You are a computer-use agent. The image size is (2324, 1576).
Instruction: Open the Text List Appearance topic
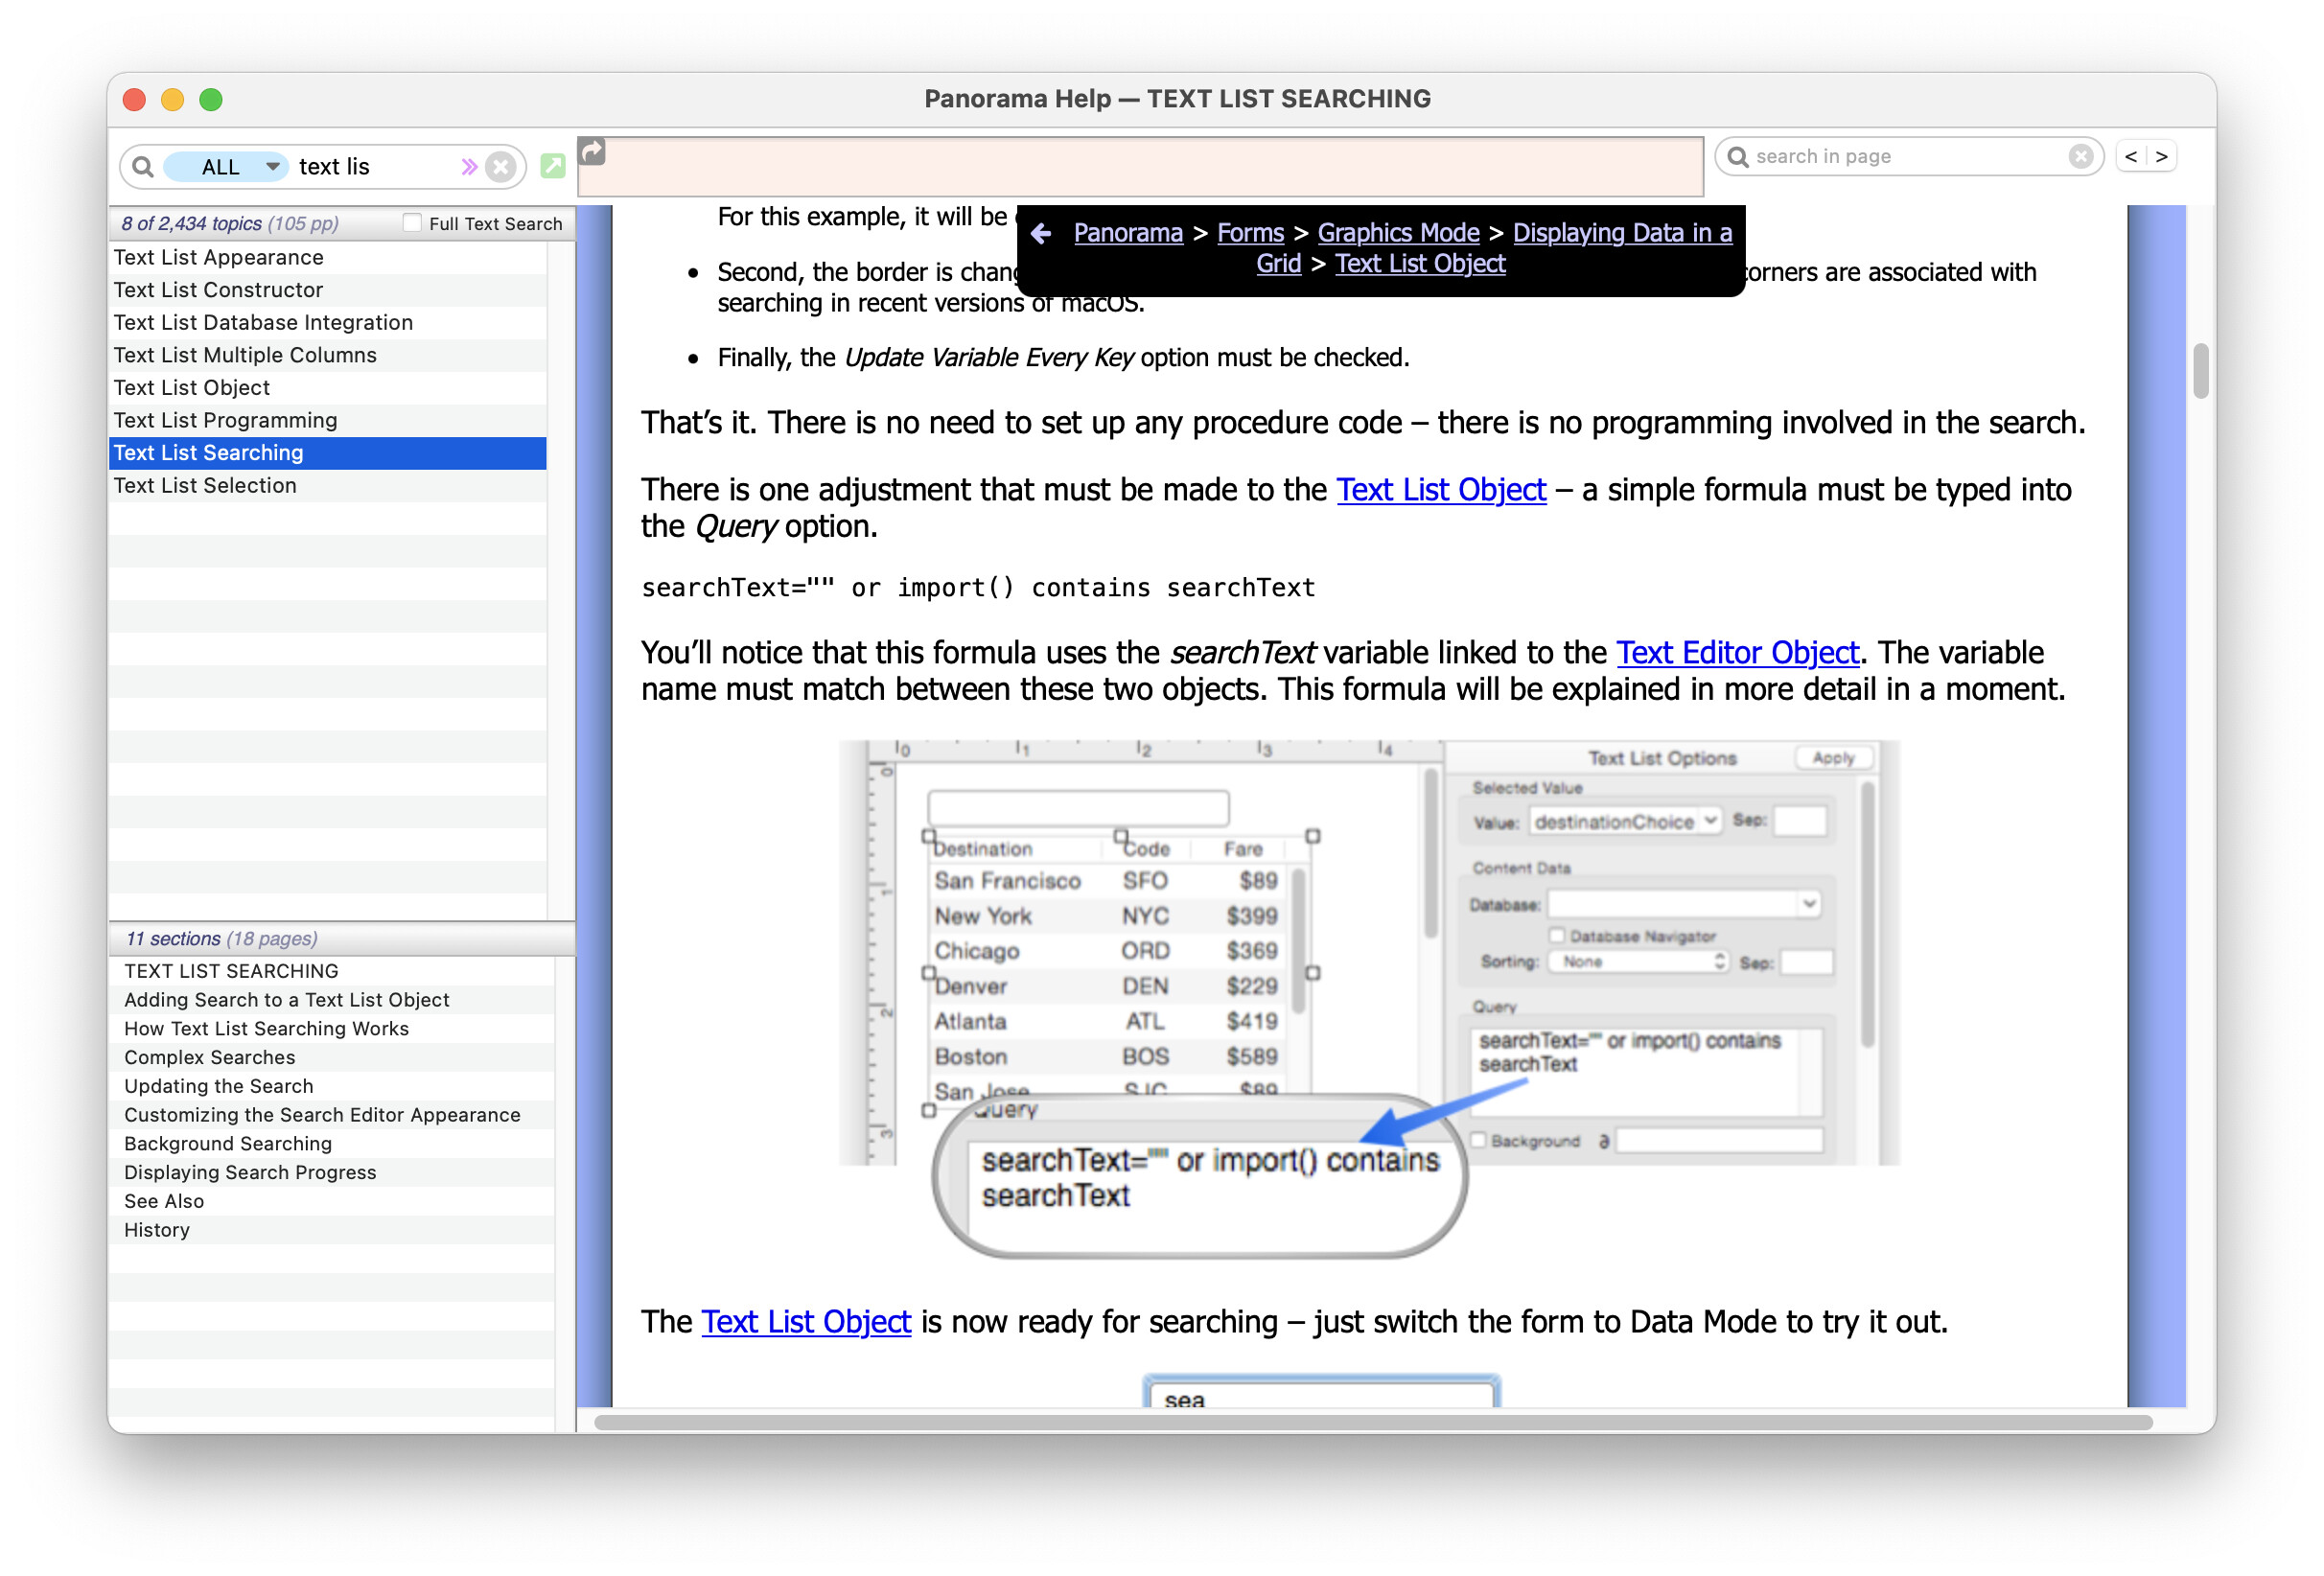327,258
